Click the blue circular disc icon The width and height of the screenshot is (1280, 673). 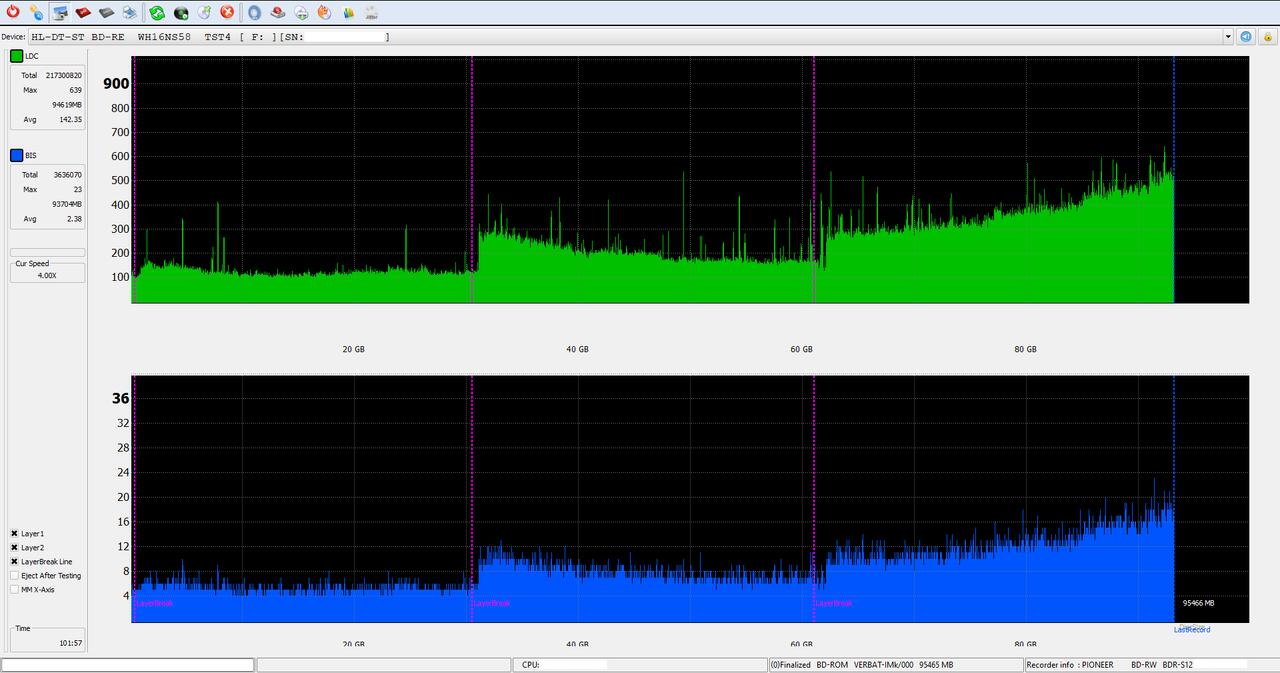pos(254,12)
